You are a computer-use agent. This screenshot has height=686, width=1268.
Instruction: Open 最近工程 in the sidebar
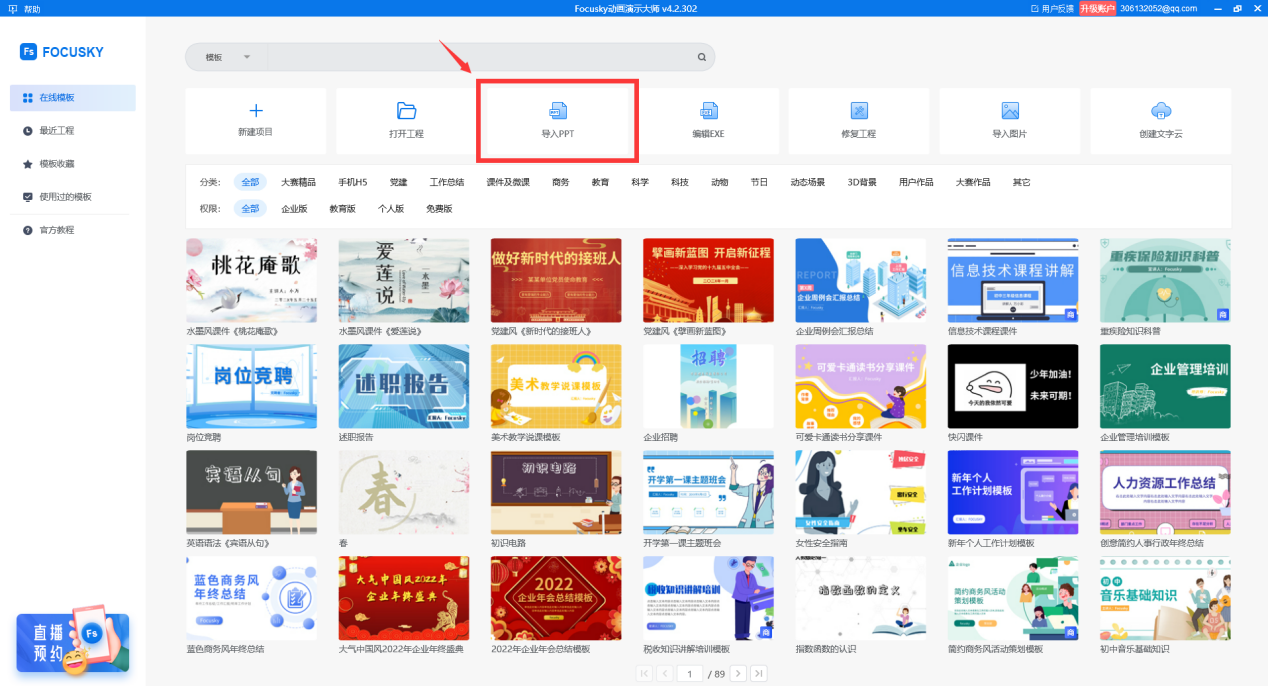click(56, 131)
